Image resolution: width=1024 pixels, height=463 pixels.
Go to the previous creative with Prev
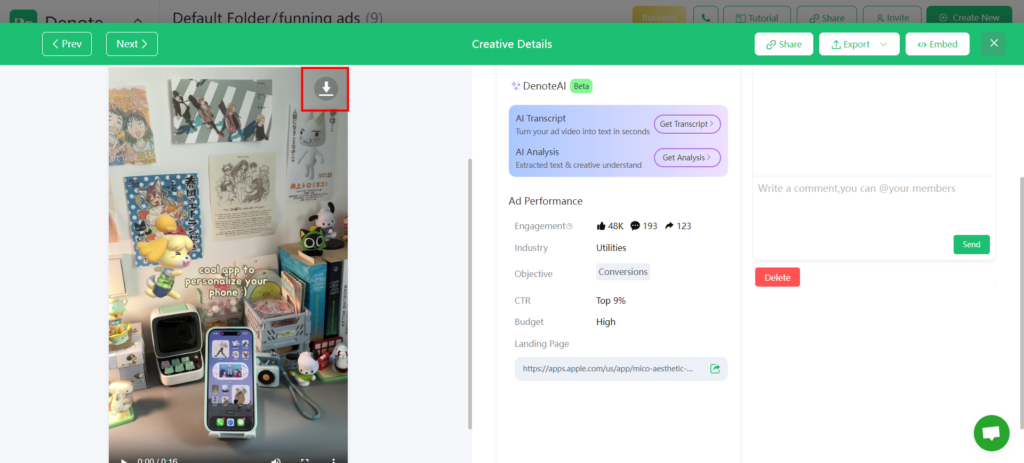(67, 44)
